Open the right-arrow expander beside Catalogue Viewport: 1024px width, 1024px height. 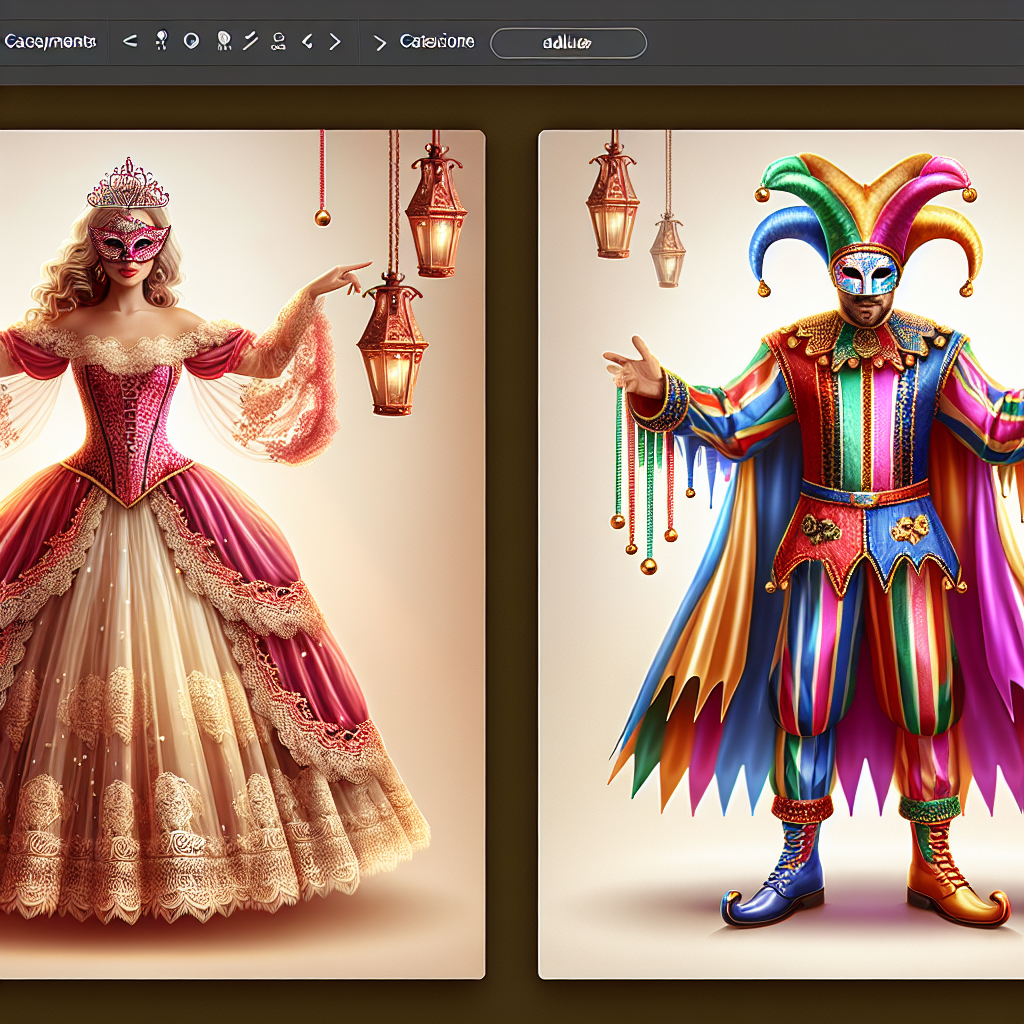382,42
